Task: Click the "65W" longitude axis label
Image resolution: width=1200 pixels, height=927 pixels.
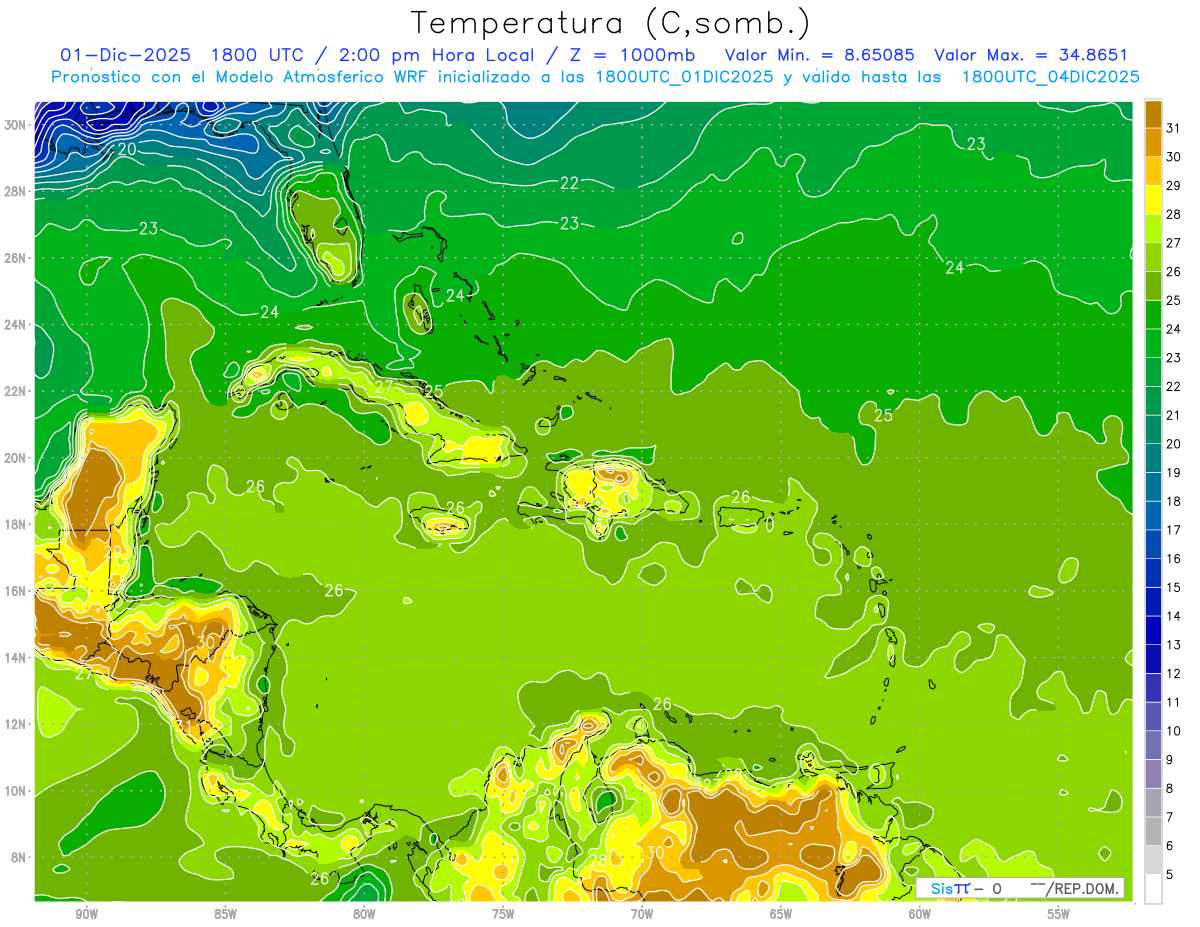Action: pos(781,914)
